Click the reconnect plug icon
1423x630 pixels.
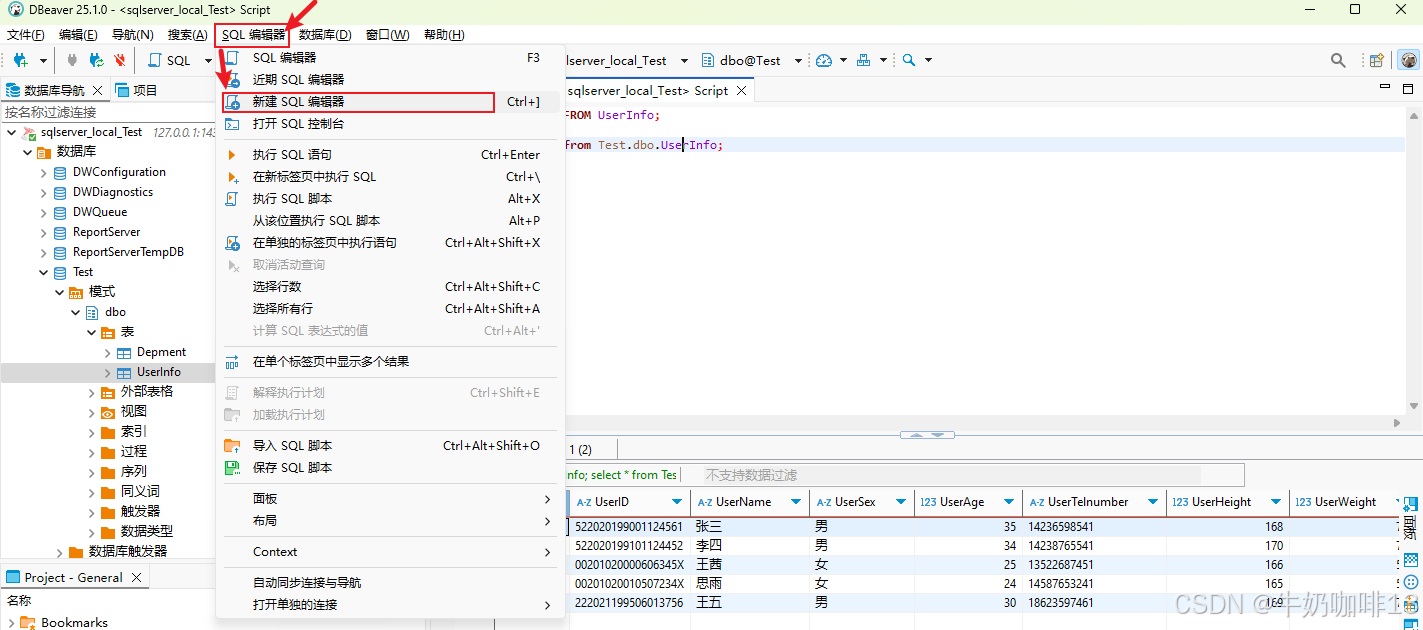tap(96, 61)
